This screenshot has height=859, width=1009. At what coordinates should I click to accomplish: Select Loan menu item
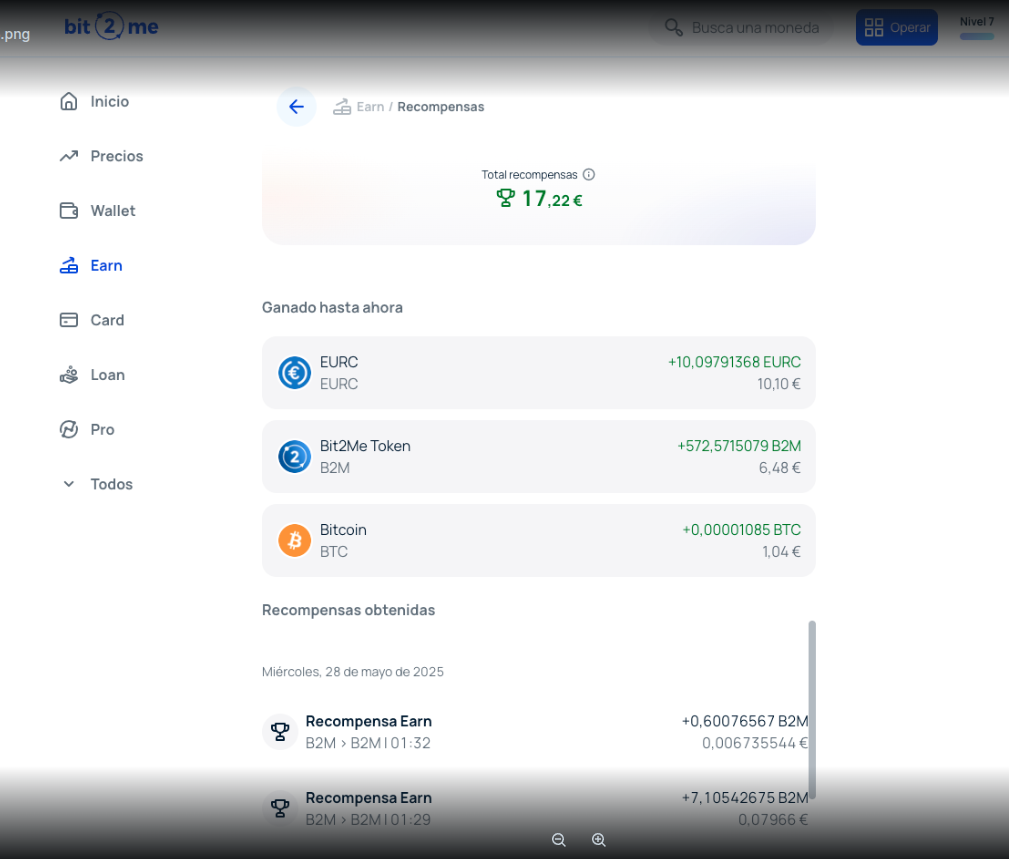click(107, 375)
